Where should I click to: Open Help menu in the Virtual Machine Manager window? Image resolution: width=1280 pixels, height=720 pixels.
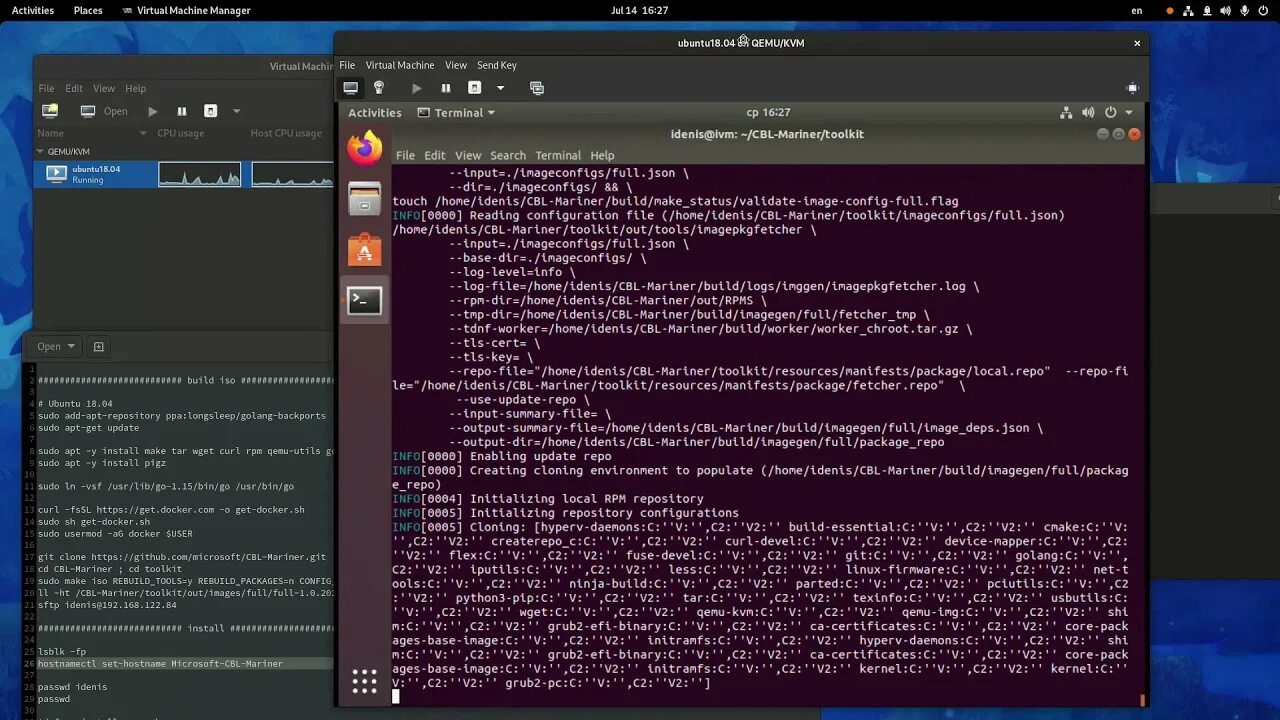[136, 88]
